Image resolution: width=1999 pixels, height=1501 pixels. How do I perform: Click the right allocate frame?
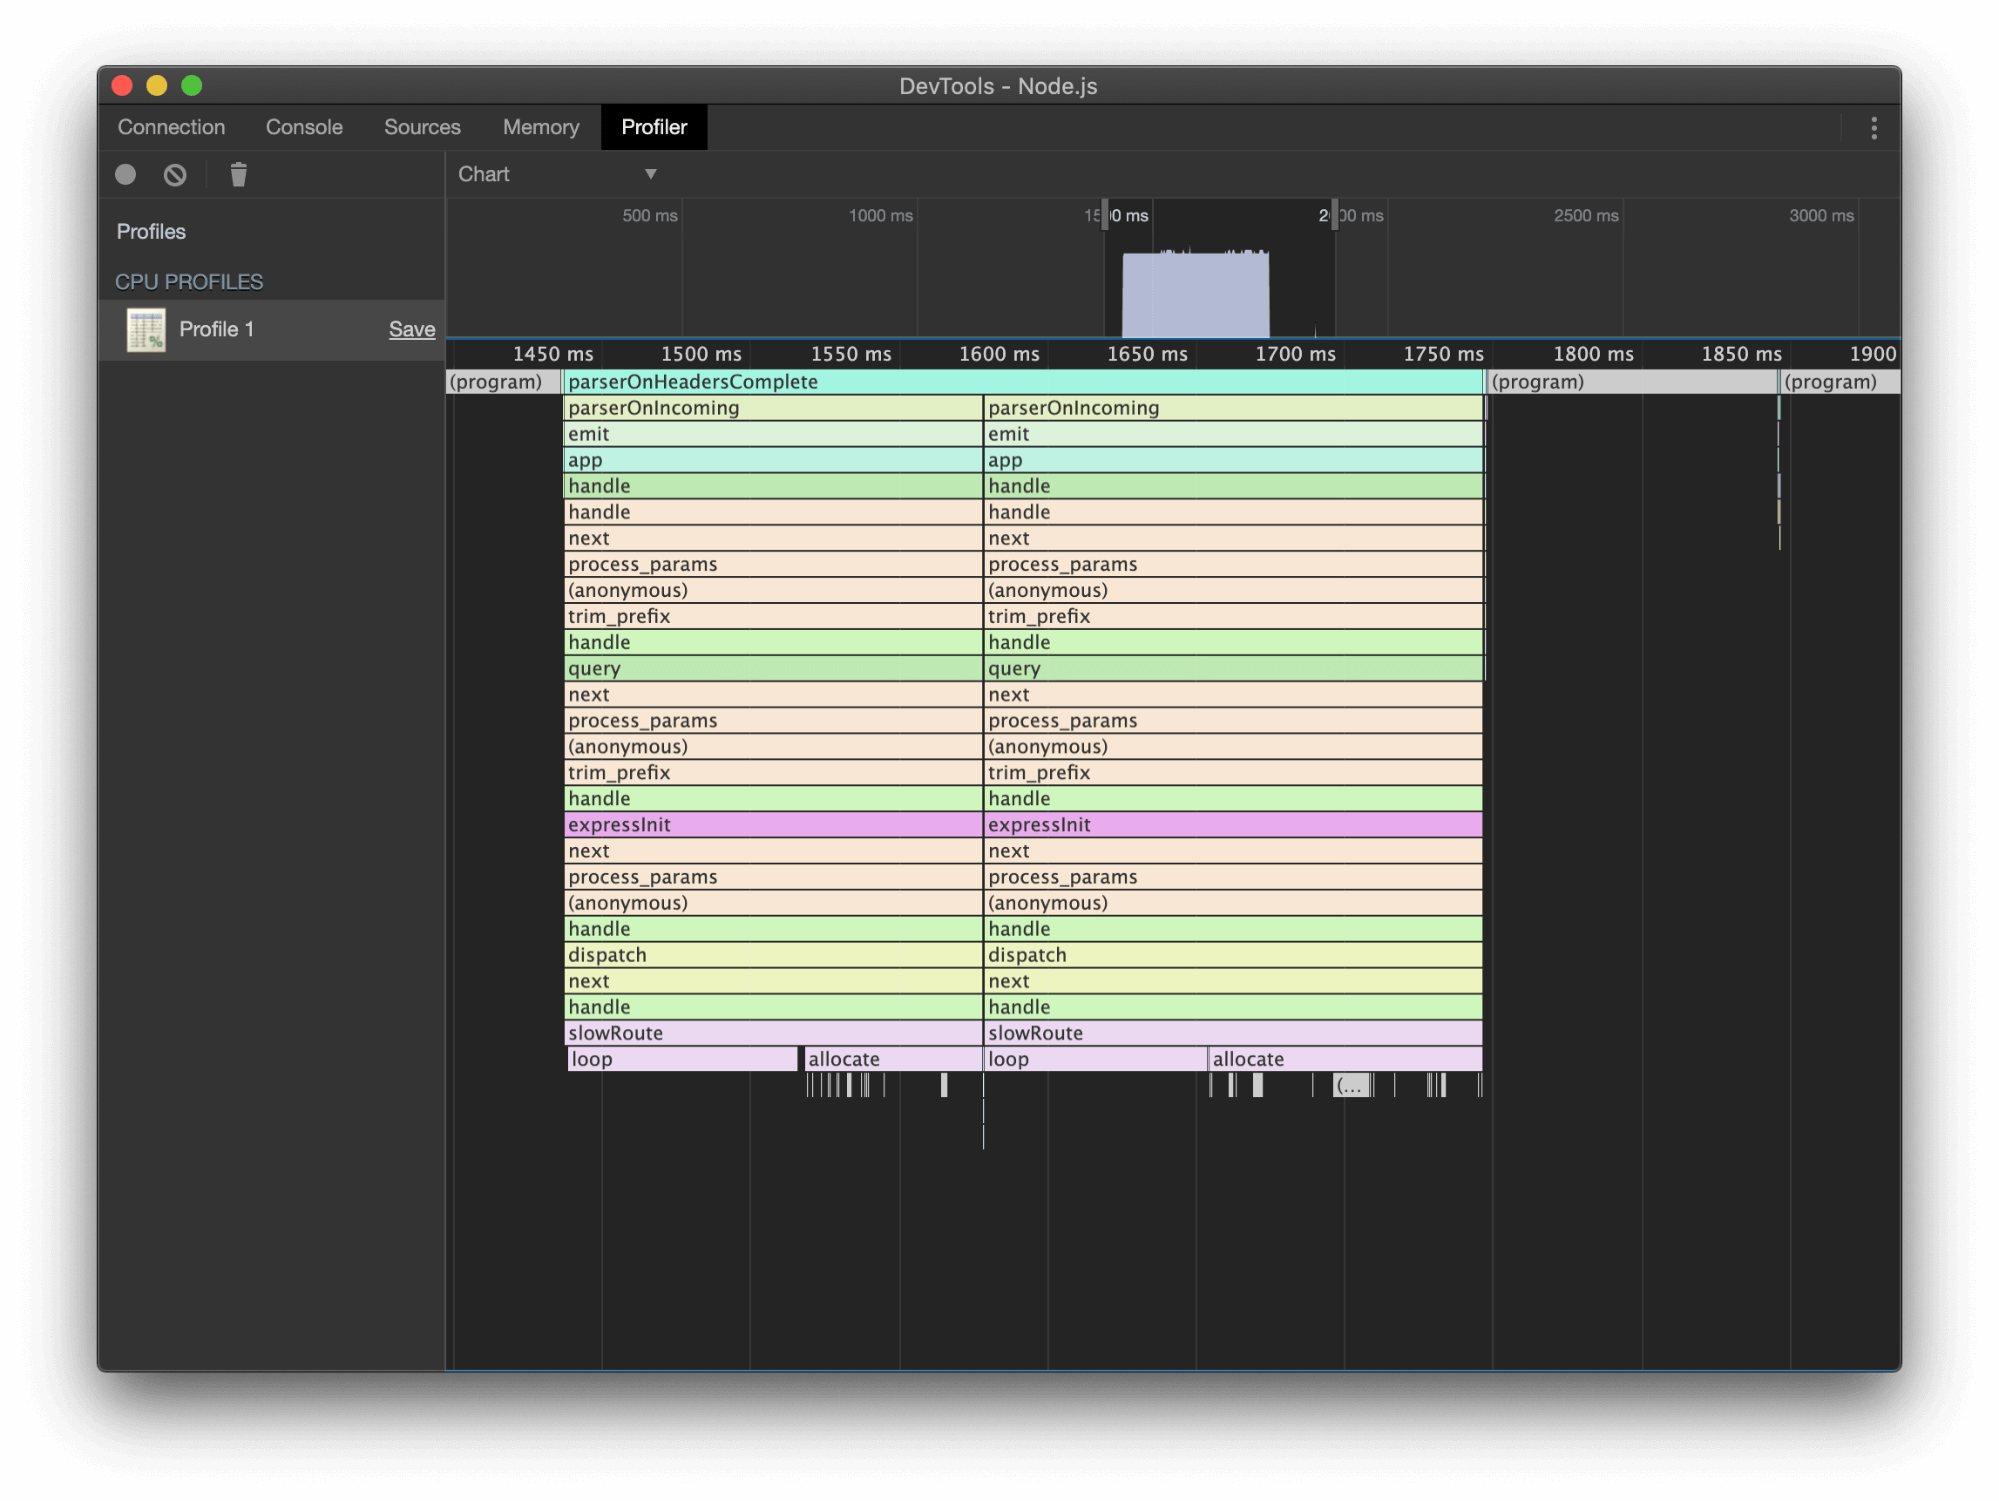(1346, 1059)
